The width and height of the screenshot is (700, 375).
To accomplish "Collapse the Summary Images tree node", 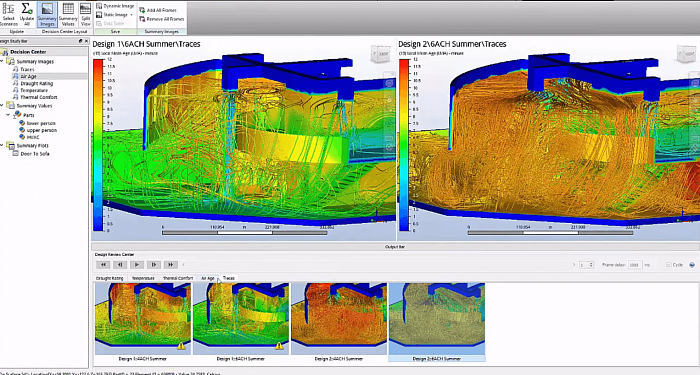I will [x=2, y=62].
